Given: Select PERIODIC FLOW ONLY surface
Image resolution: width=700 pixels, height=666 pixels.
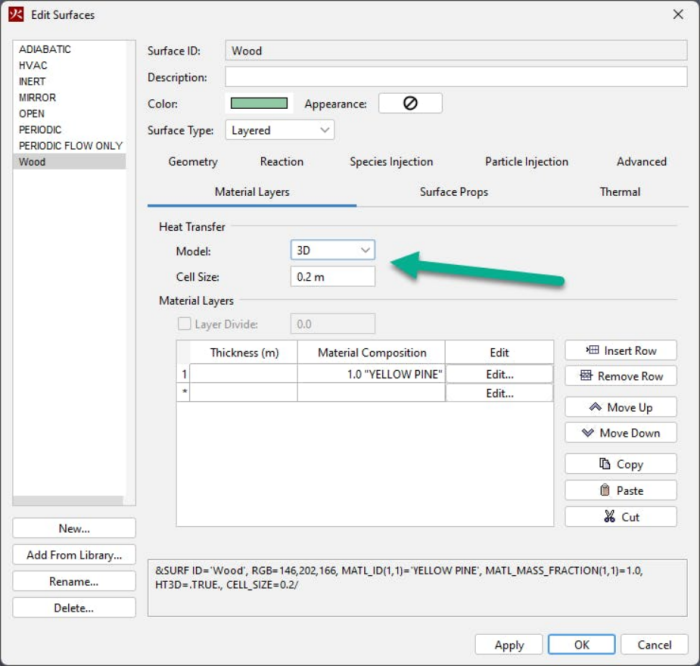Looking at the screenshot, I should click(70, 146).
